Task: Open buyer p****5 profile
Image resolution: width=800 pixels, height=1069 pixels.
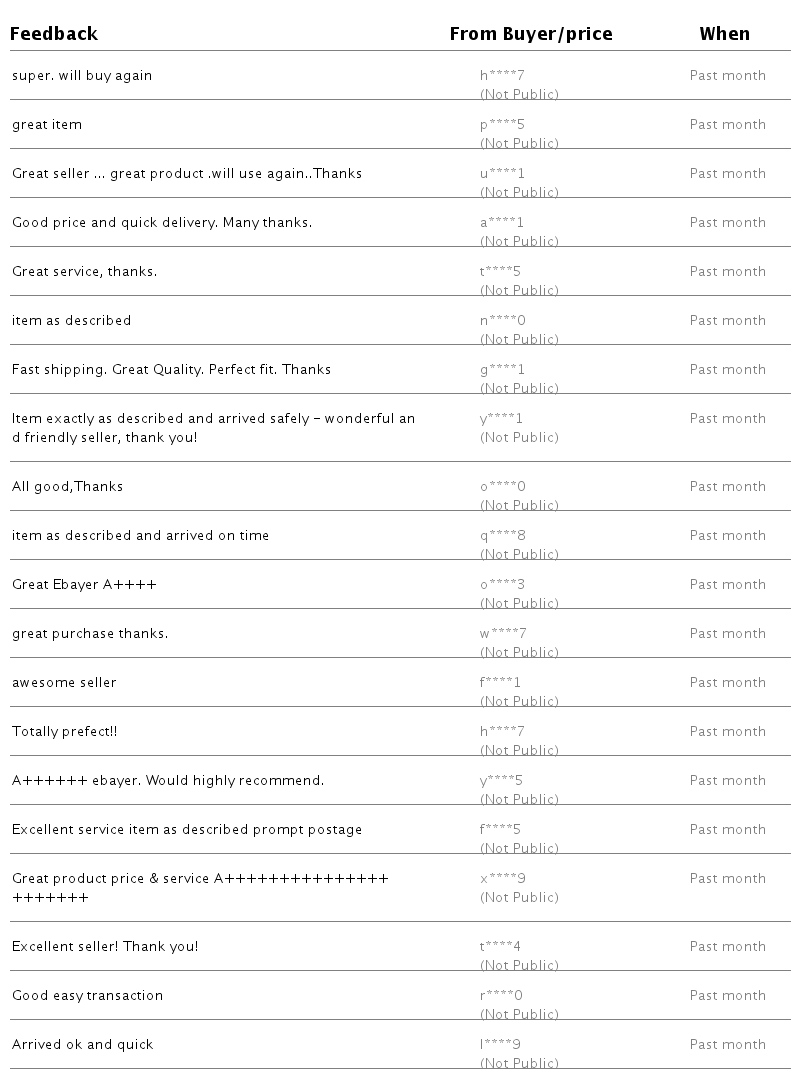Action: pos(502,125)
